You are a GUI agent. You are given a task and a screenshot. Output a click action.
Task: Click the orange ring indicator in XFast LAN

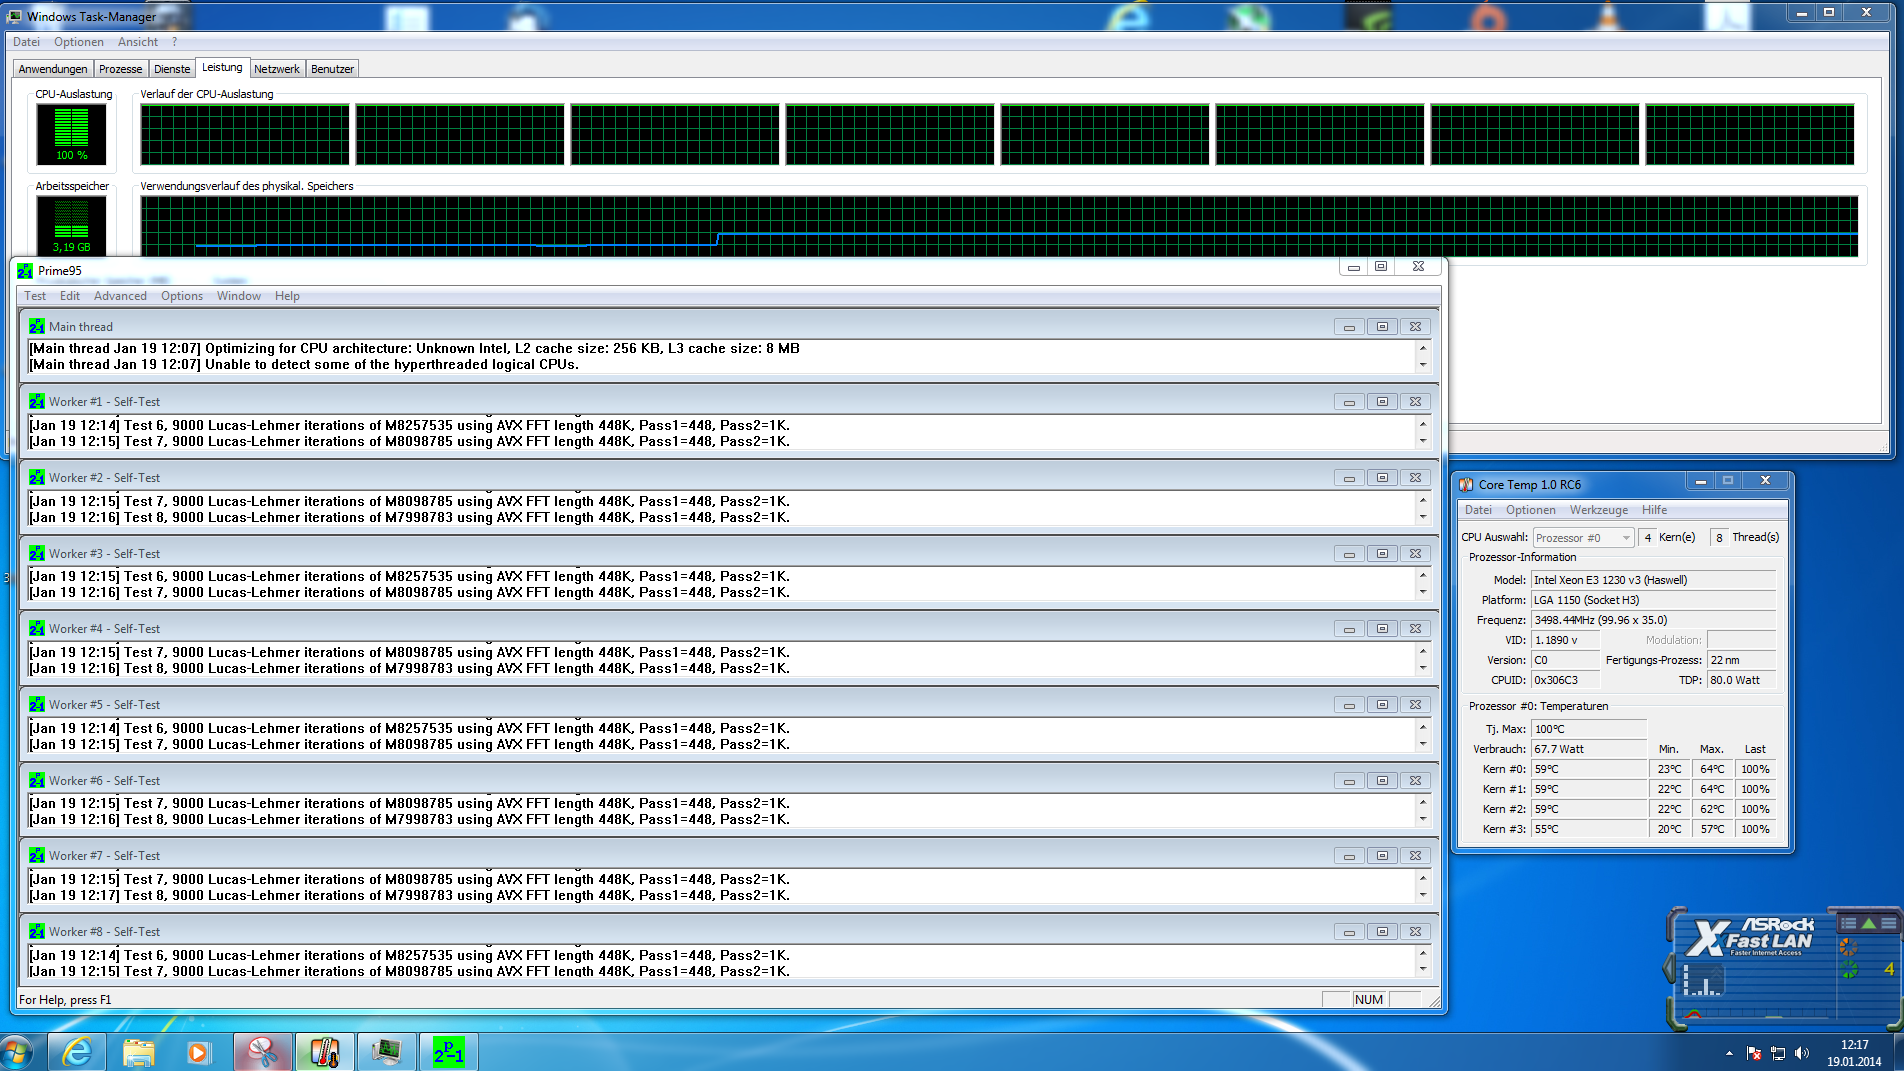[x=1848, y=946]
